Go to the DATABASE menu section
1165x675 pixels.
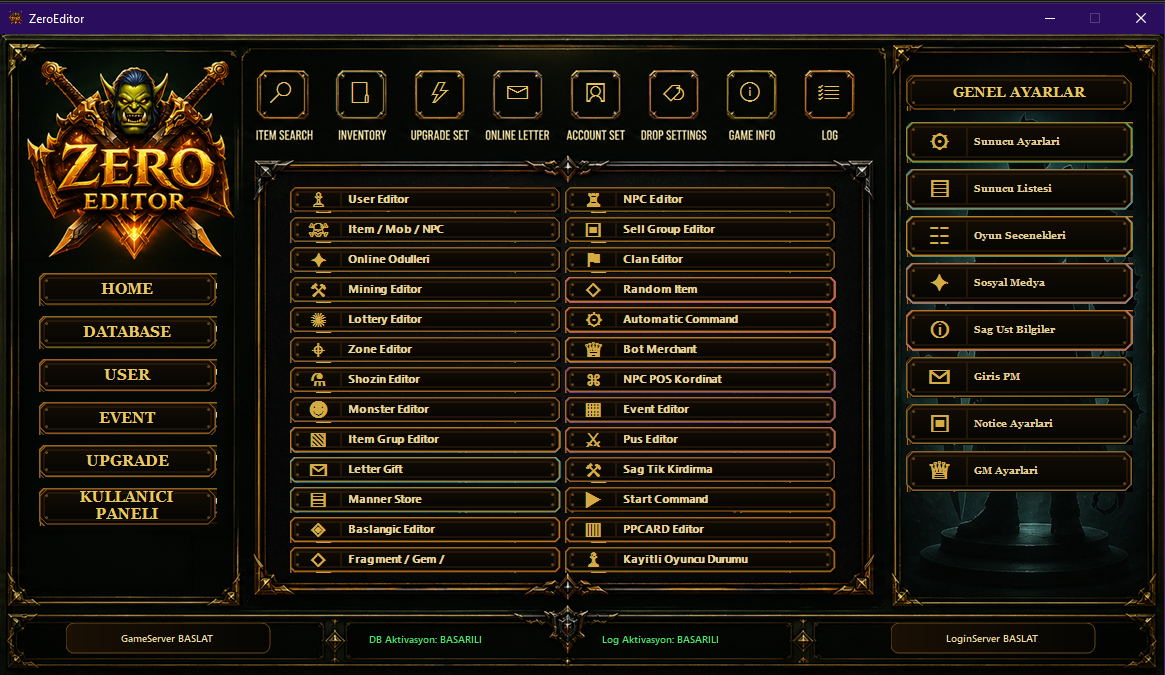128,332
